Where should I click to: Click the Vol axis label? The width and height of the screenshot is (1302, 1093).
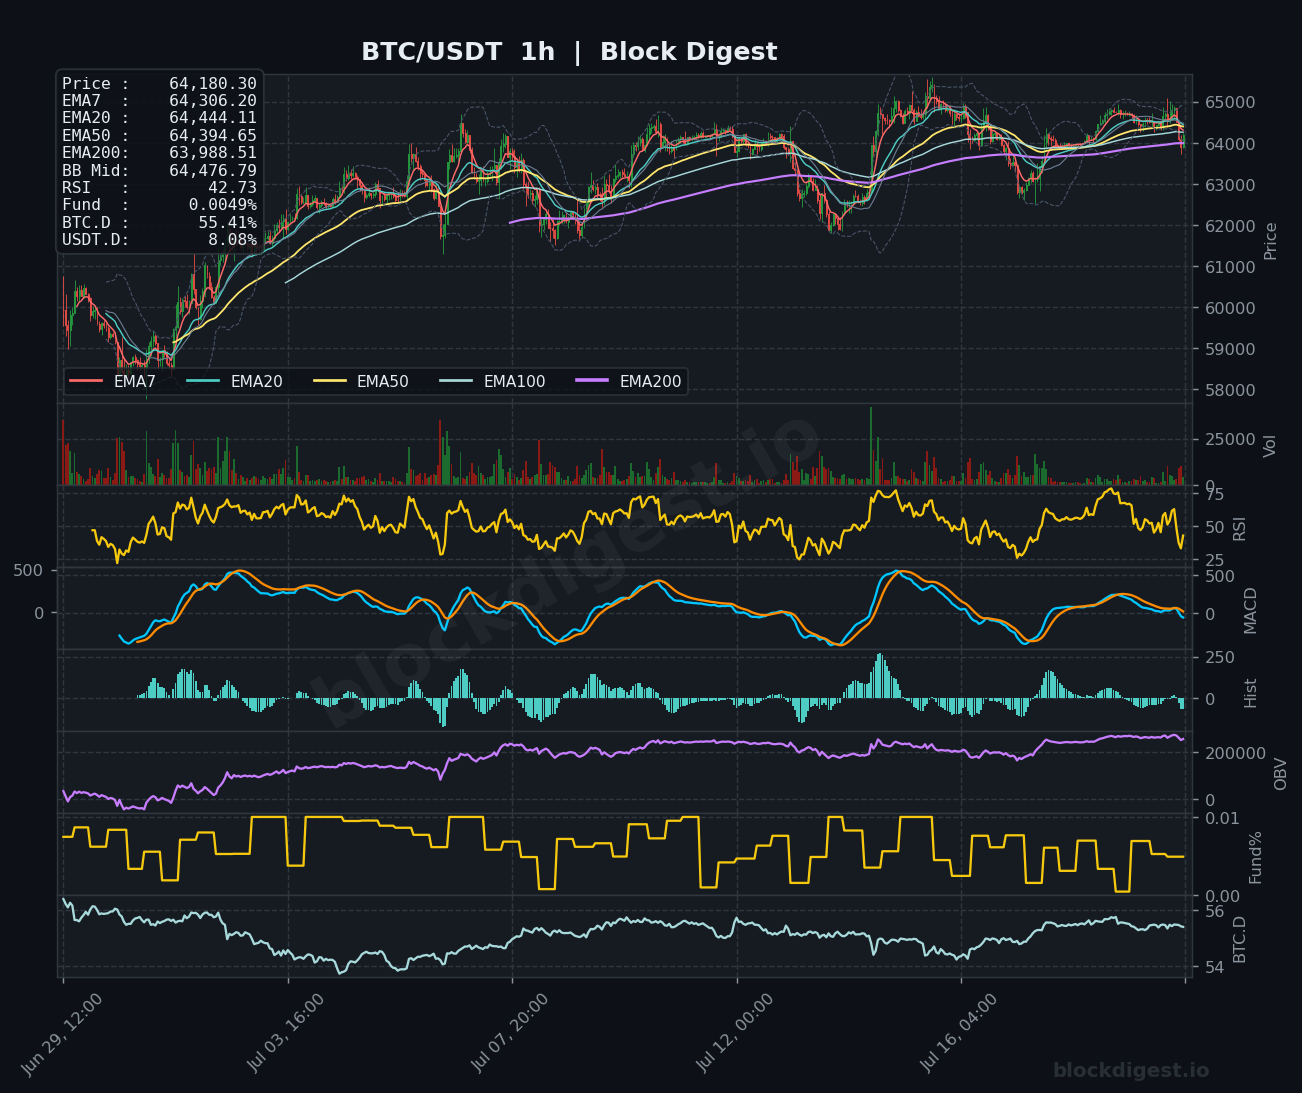(x=1271, y=446)
